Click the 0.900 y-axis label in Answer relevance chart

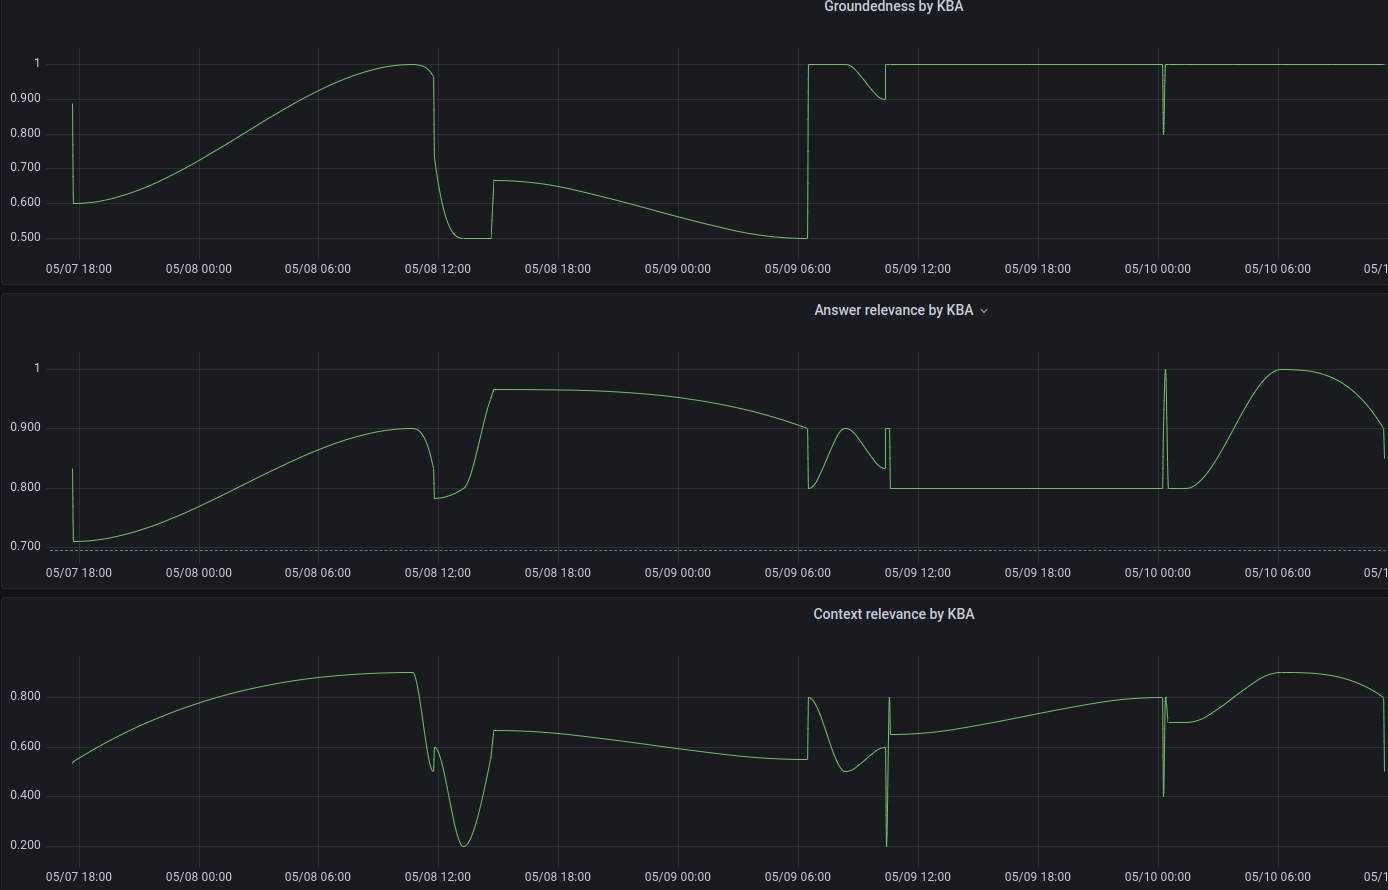[x=26, y=428]
